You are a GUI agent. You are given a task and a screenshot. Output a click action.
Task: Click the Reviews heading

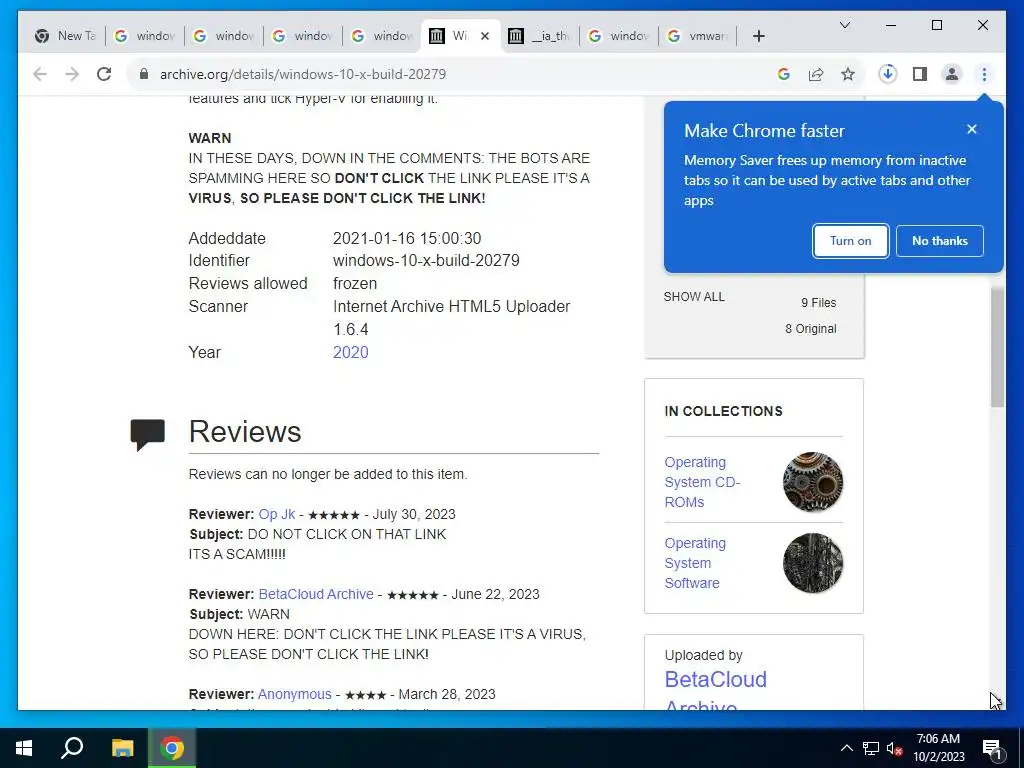point(245,432)
